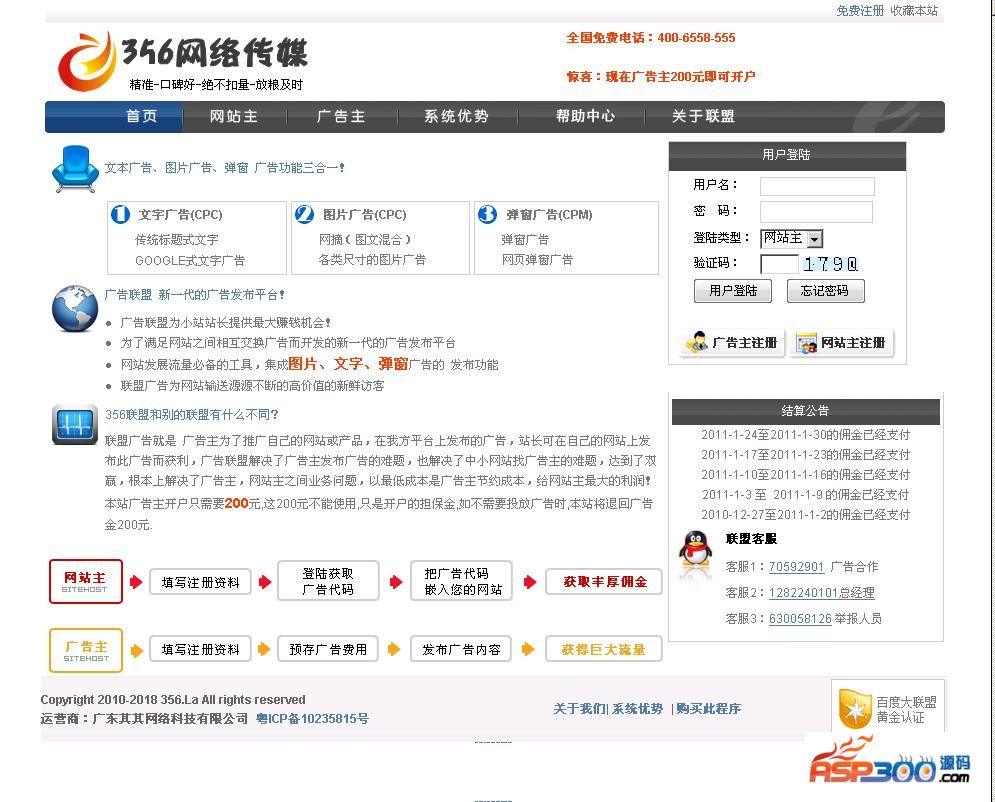Open the 帮助中心 navigation item
995x802 pixels.
[584, 116]
